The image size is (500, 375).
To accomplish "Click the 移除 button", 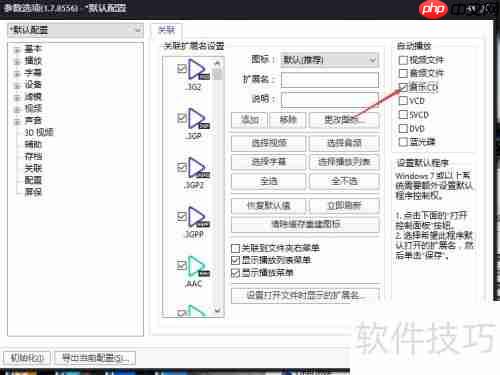I will pyautogui.click(x=288, y=120).
